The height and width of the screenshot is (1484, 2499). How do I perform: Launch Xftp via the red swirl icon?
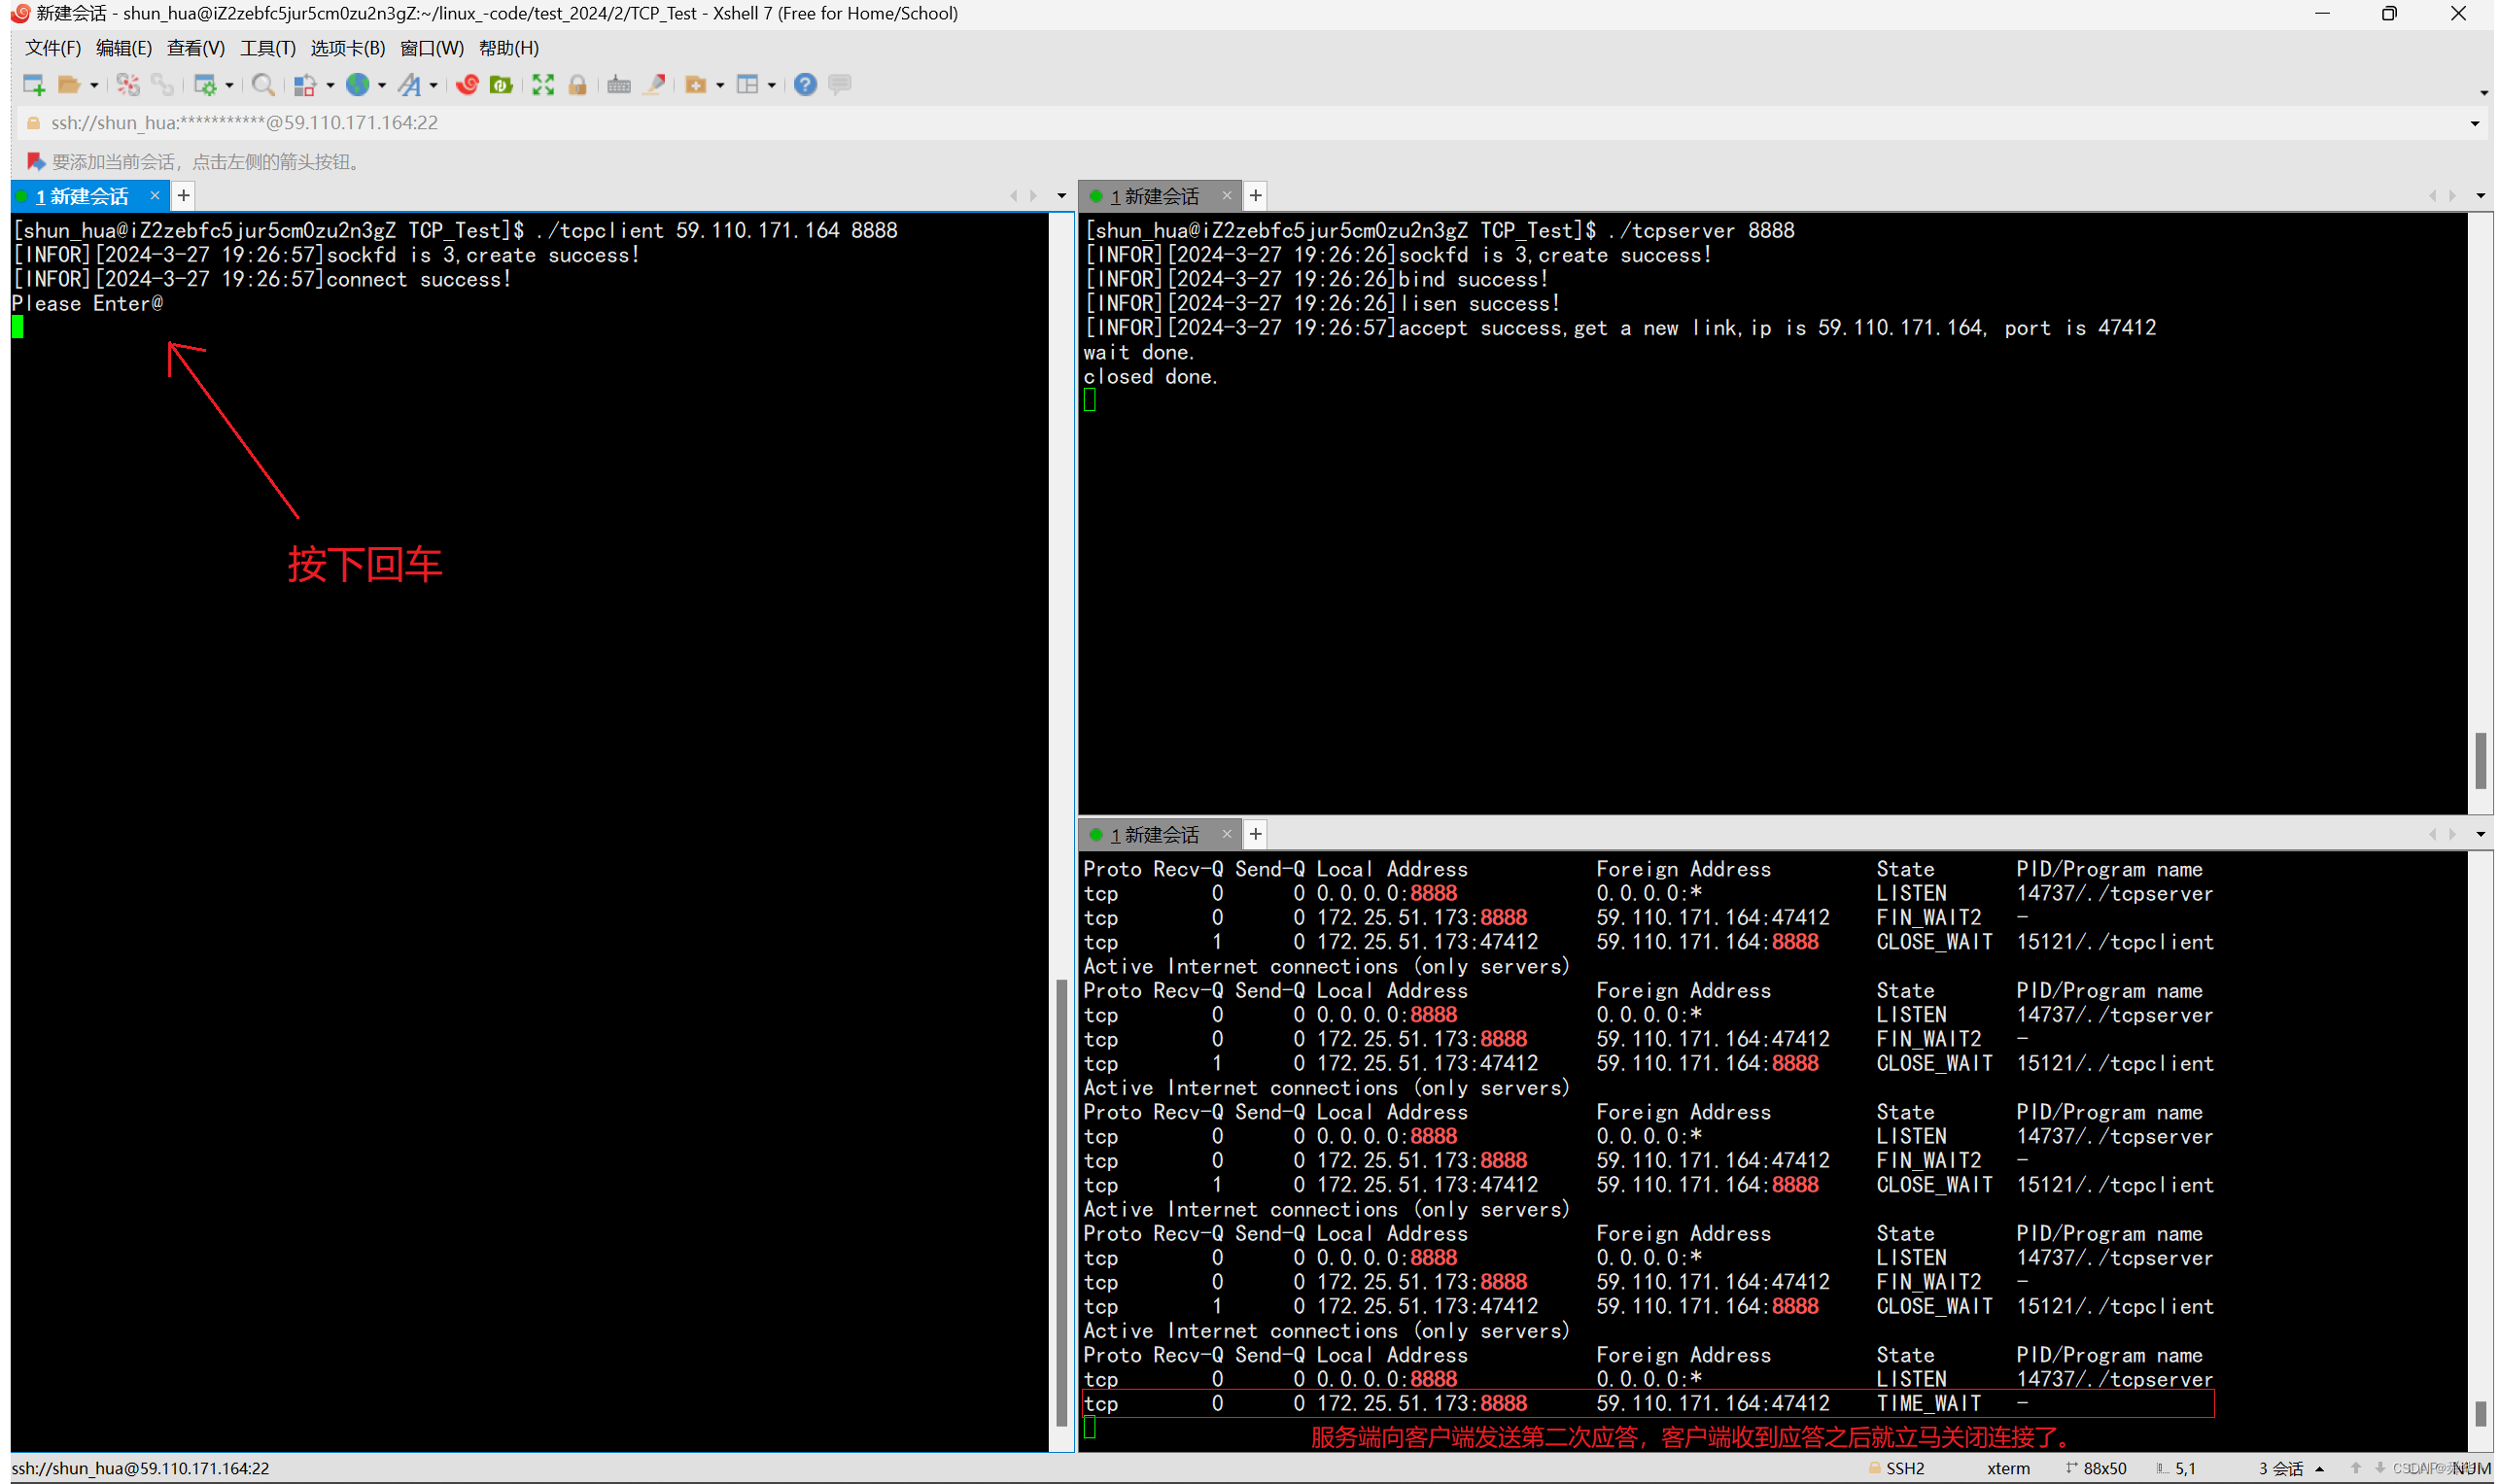[467, 85]
